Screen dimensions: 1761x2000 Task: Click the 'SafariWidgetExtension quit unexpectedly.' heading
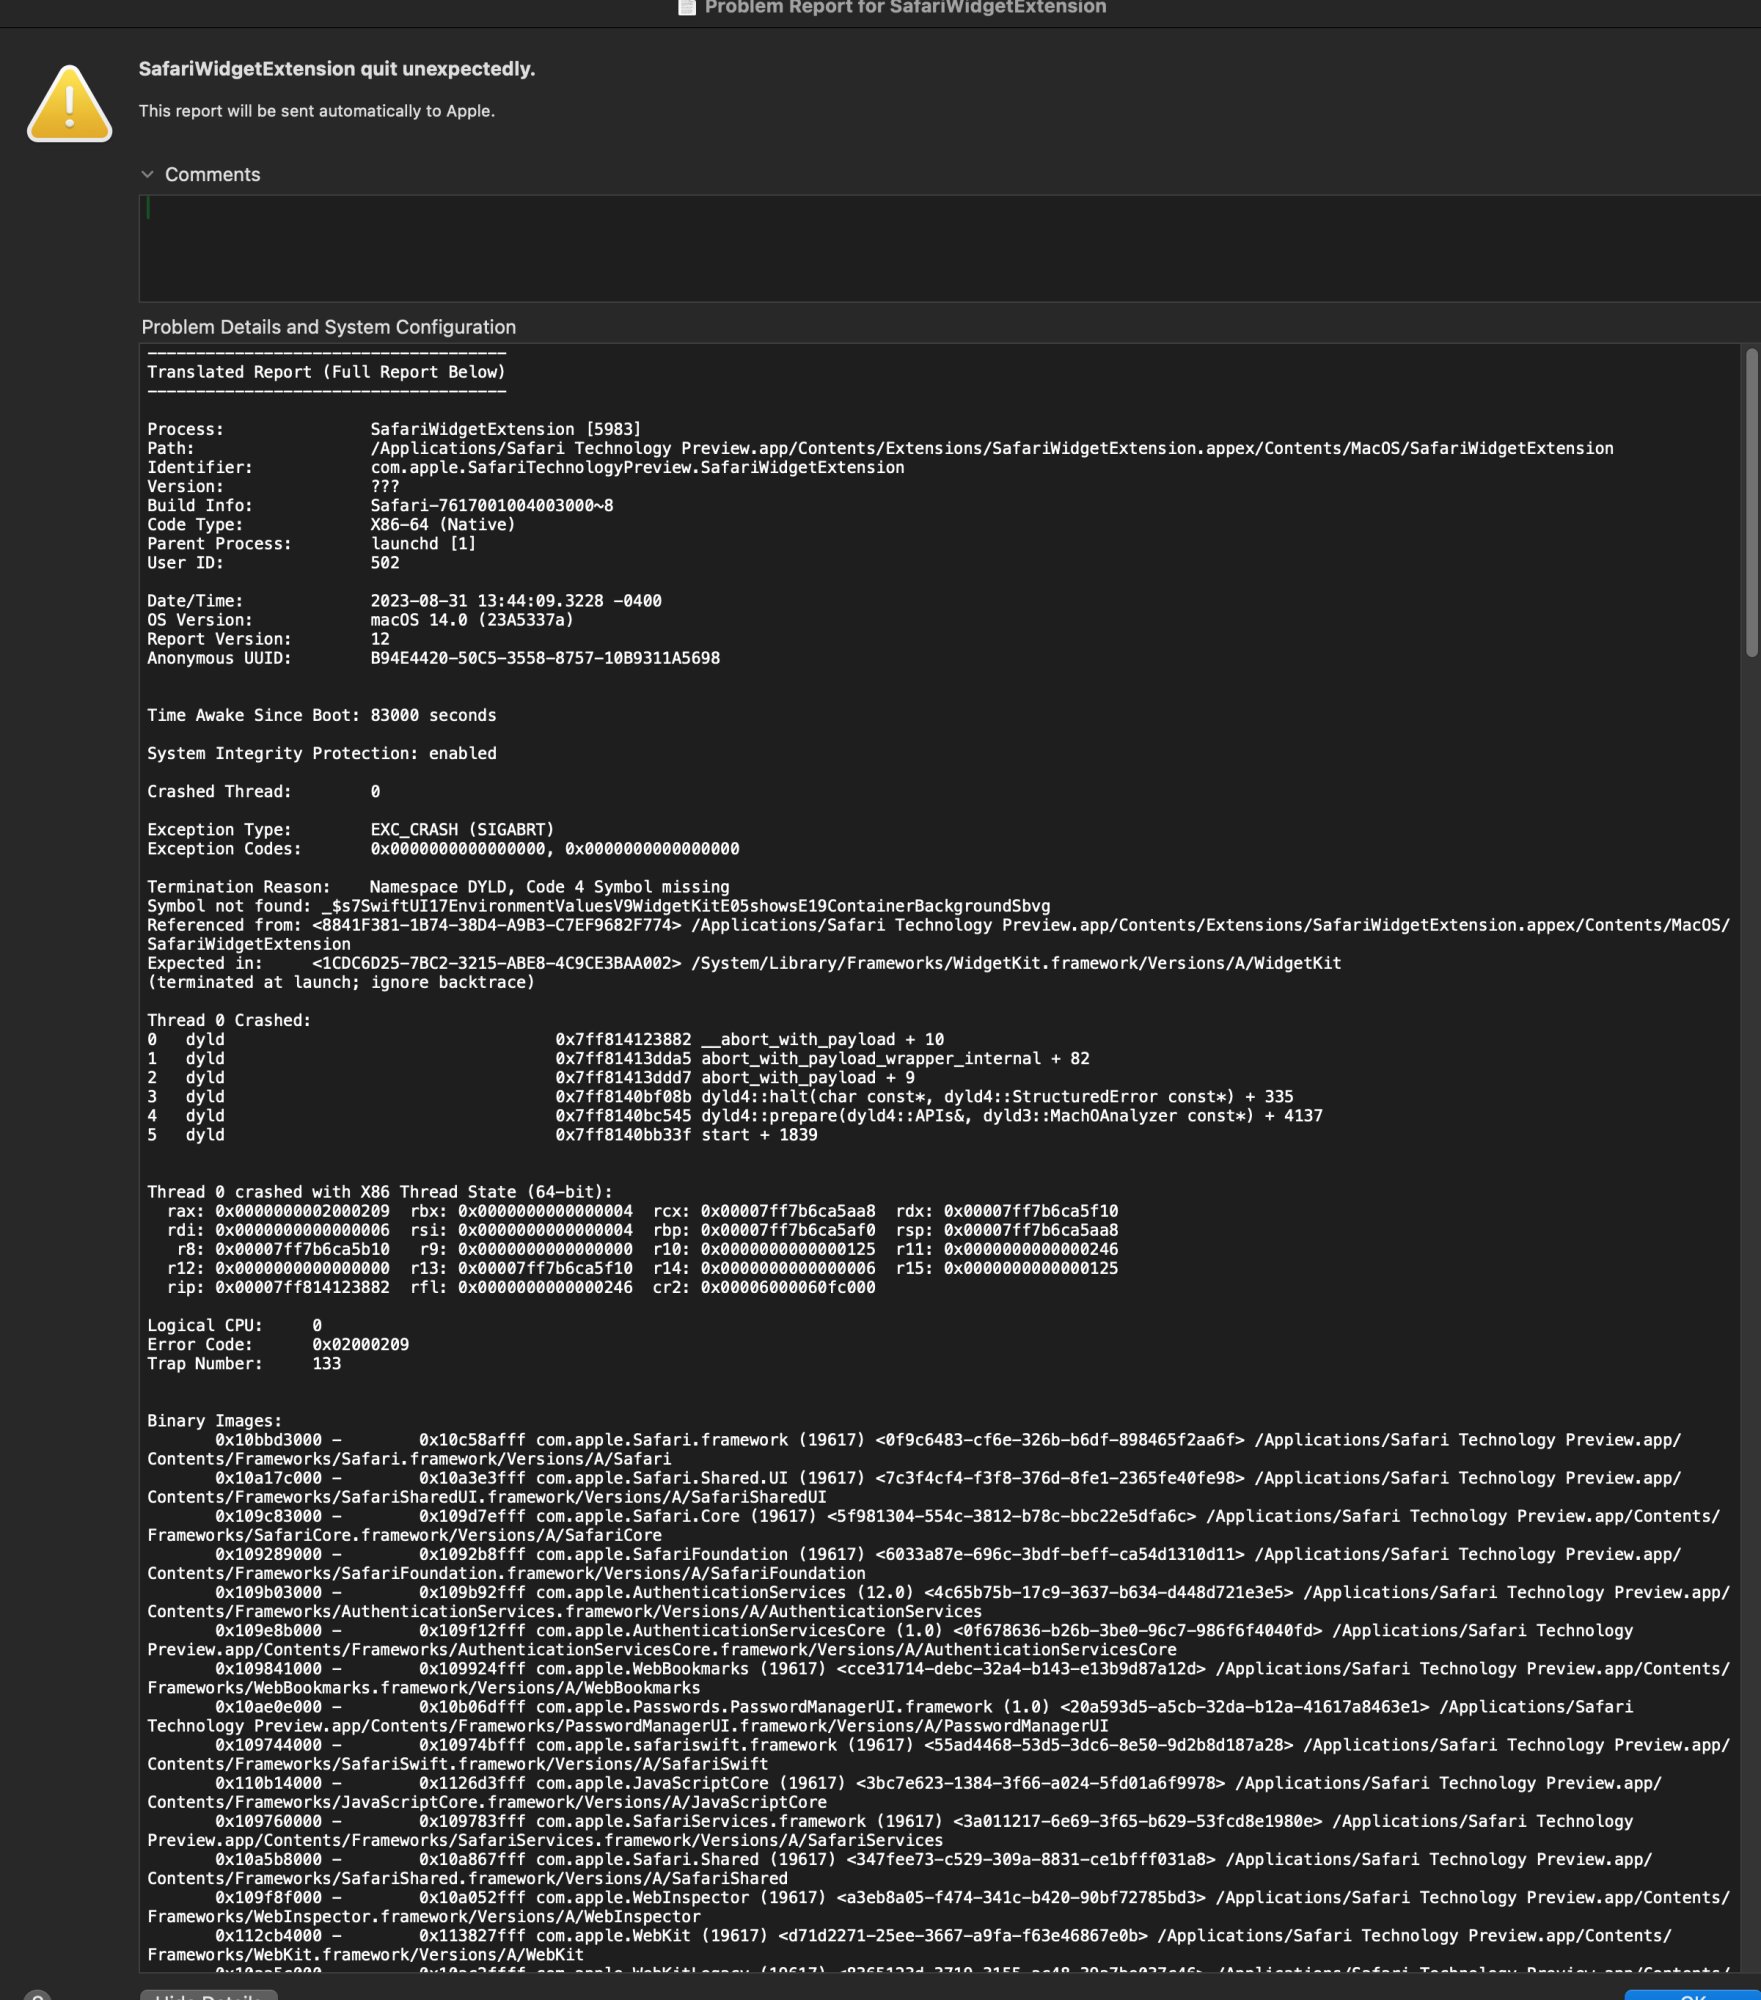click(x=337, y=69)
